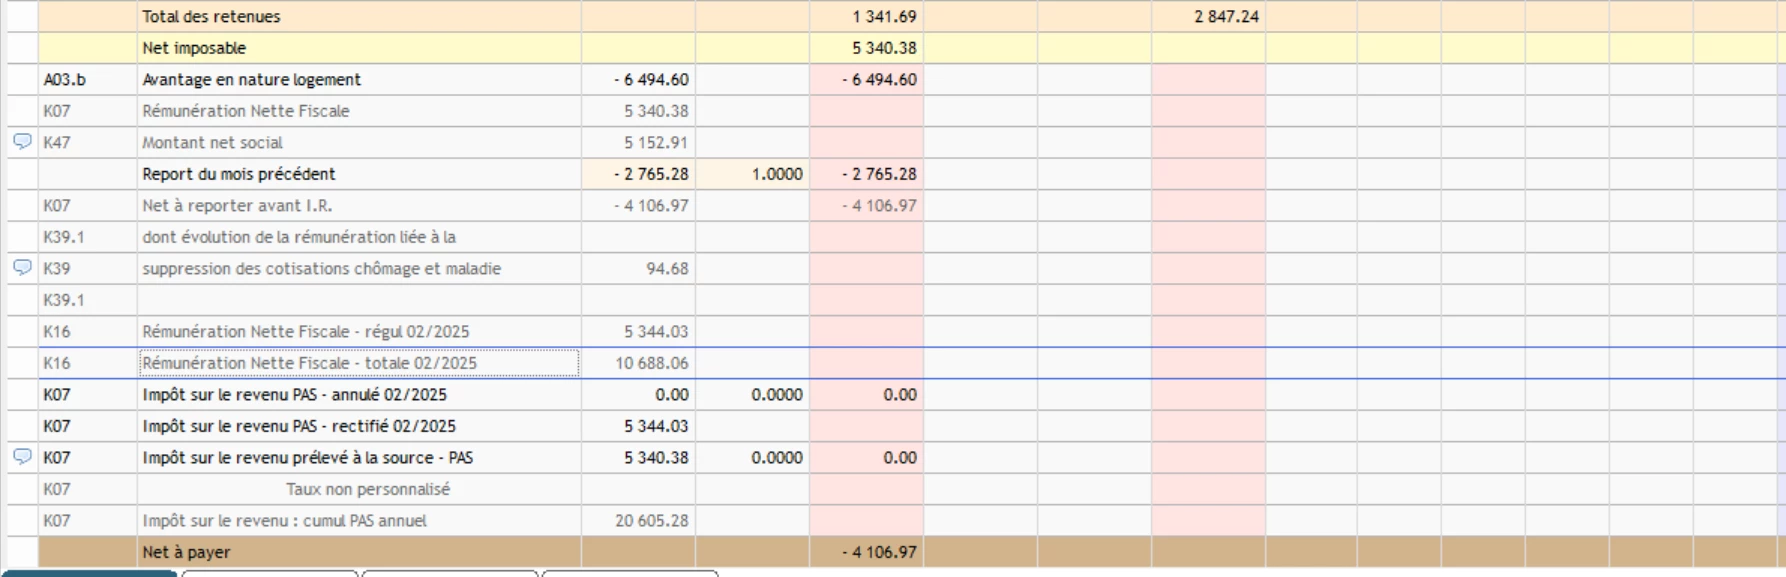Screen dimensions: 1786x577
Task: Open the comment icon on Montant net social row
Action: (22, 142)
